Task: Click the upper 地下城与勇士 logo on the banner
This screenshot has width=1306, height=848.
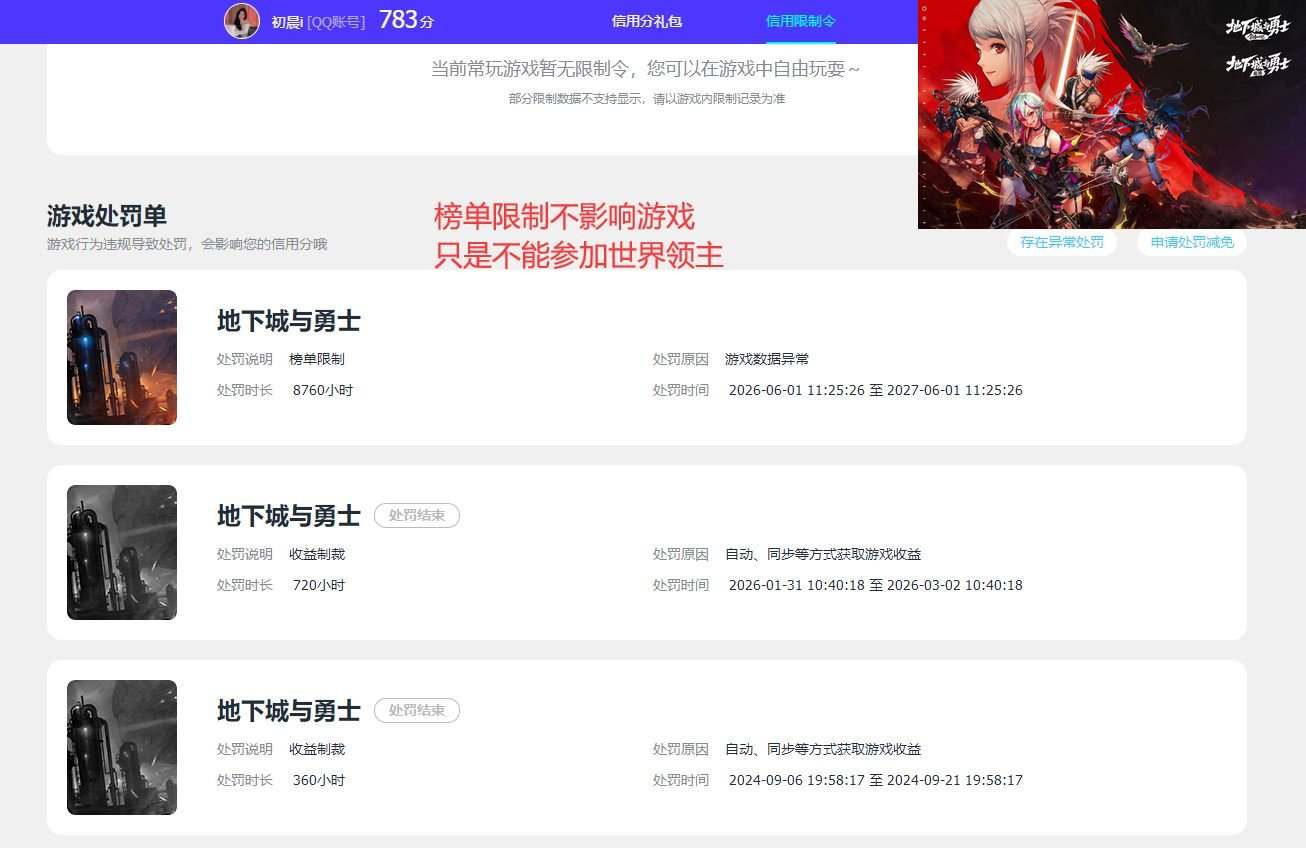Action: pyautogui.click(x=1258, y=27)
